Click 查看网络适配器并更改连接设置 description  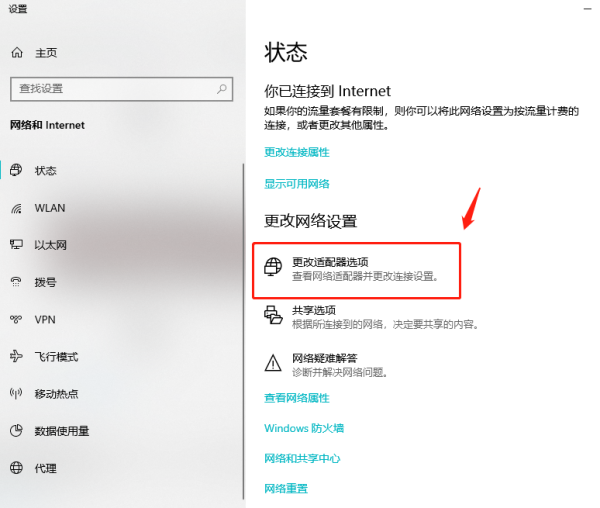[365, 276]
